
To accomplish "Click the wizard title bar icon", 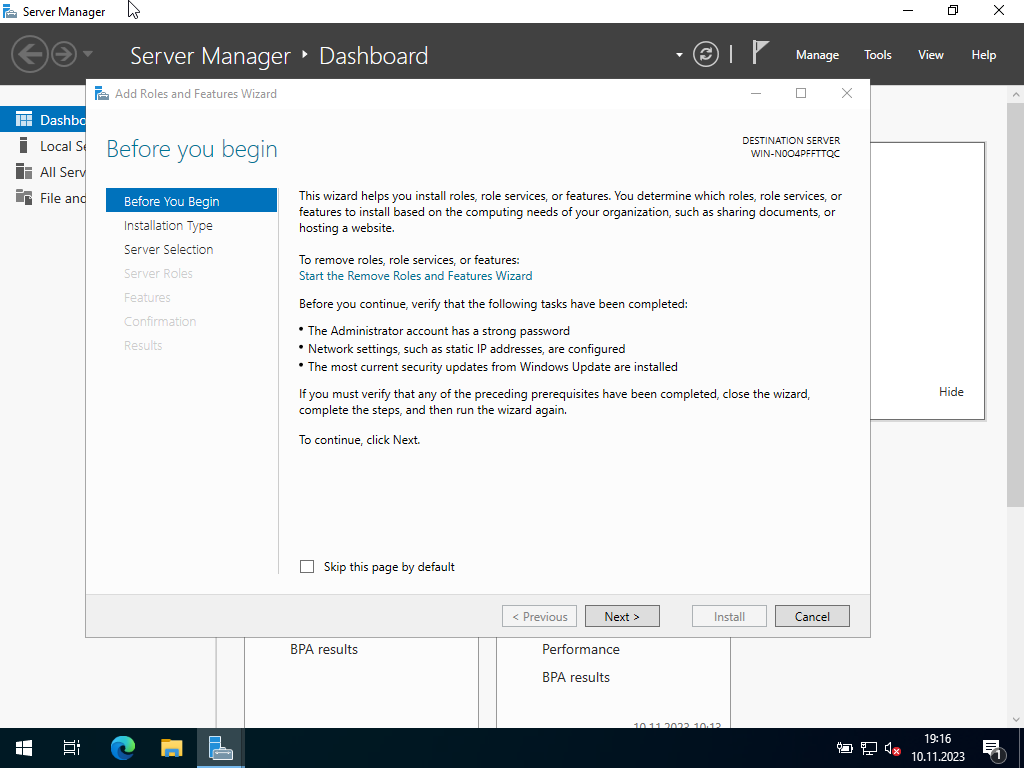I will [102, 93].
